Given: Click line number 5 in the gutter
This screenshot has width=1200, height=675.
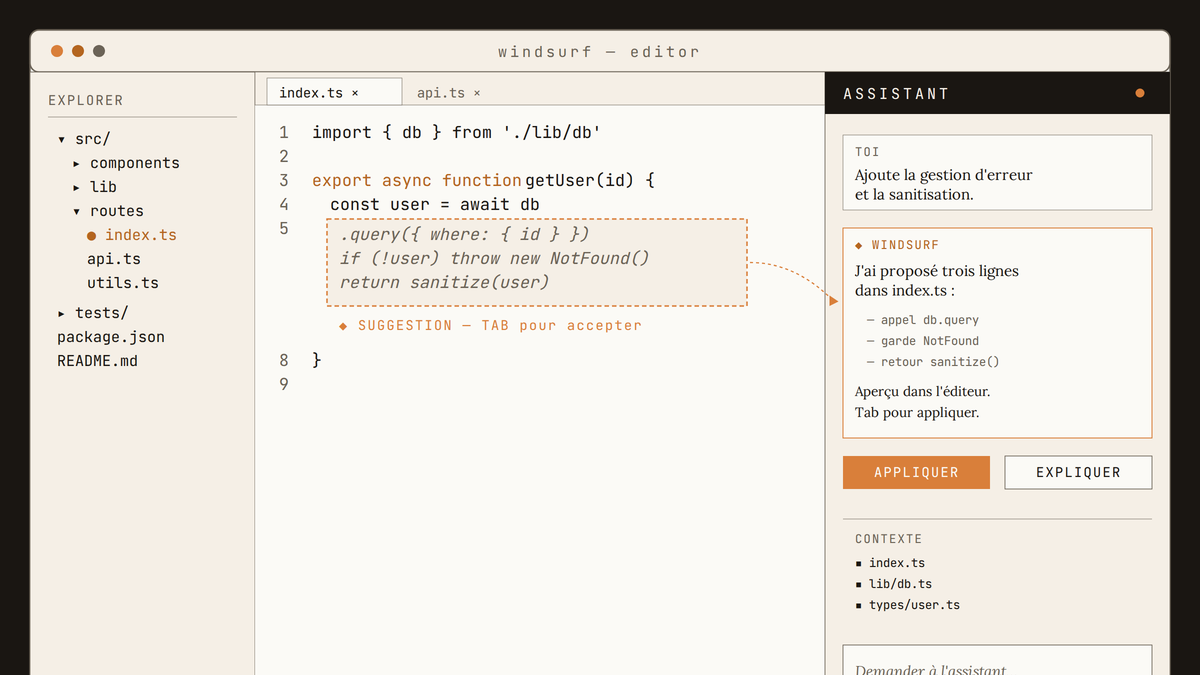Looking at the screenshot, I should (x=284, y=228).
